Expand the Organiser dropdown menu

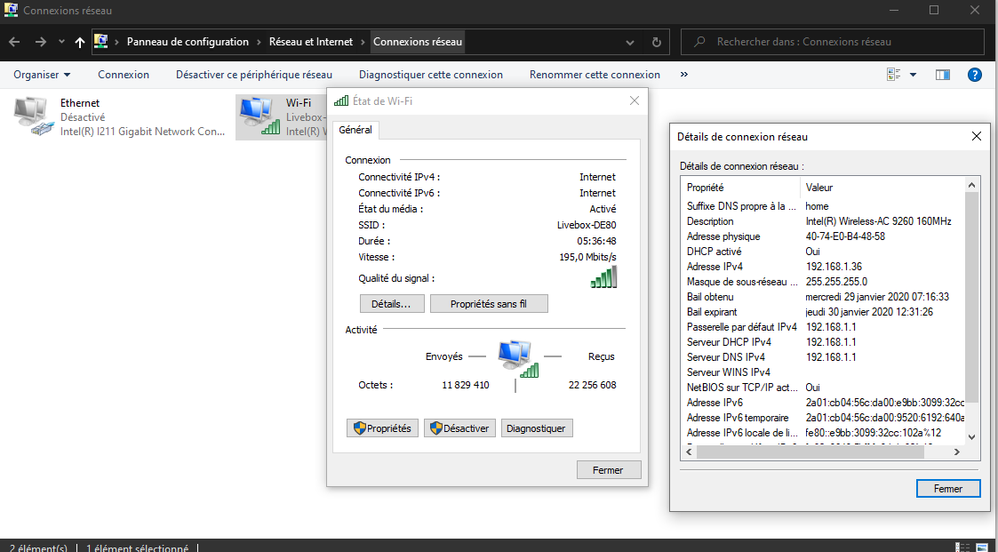pos(42,75)
